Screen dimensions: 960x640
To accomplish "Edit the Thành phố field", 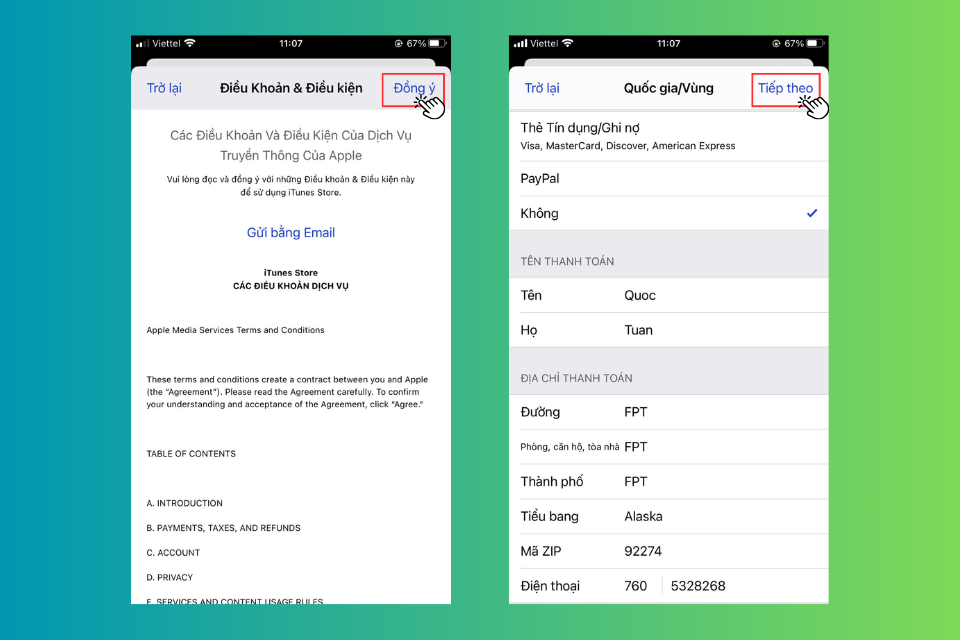I will click(669, 481).
